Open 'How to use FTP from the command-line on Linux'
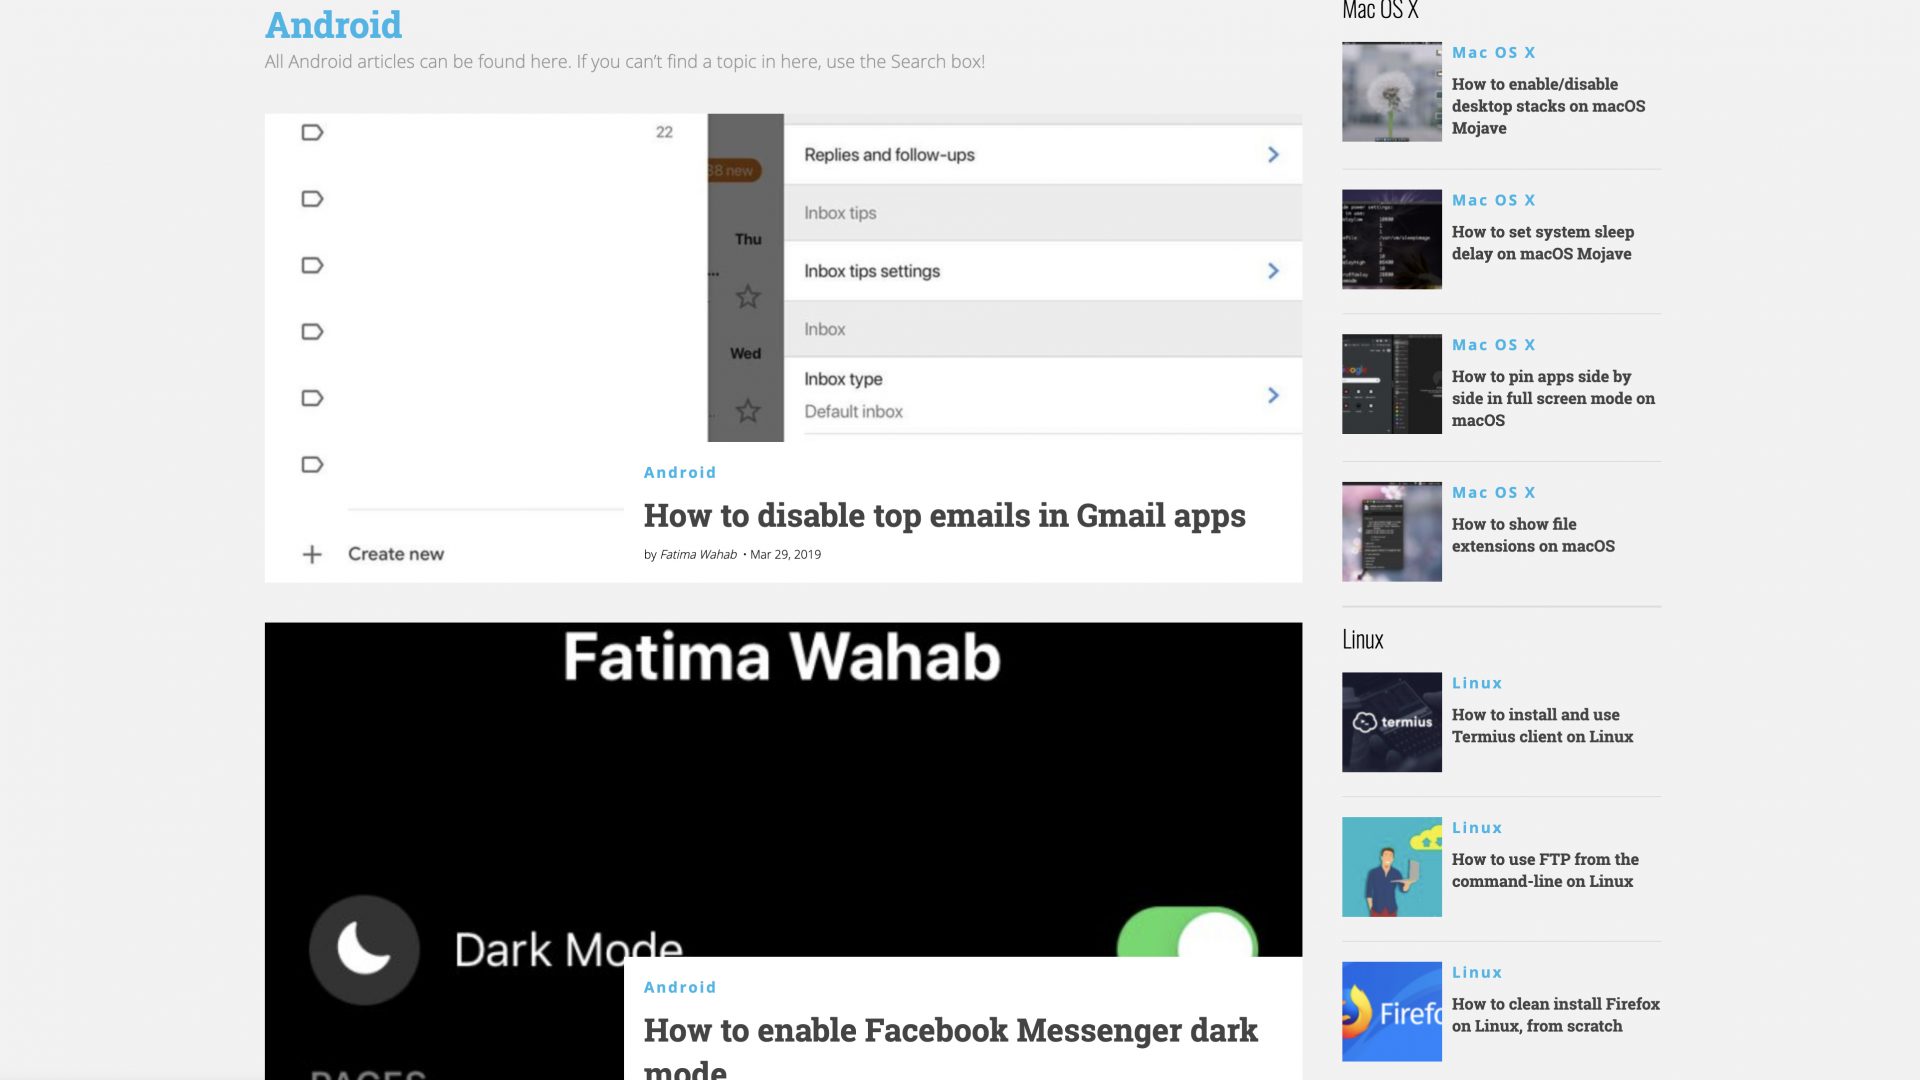 pos(1545,870)
